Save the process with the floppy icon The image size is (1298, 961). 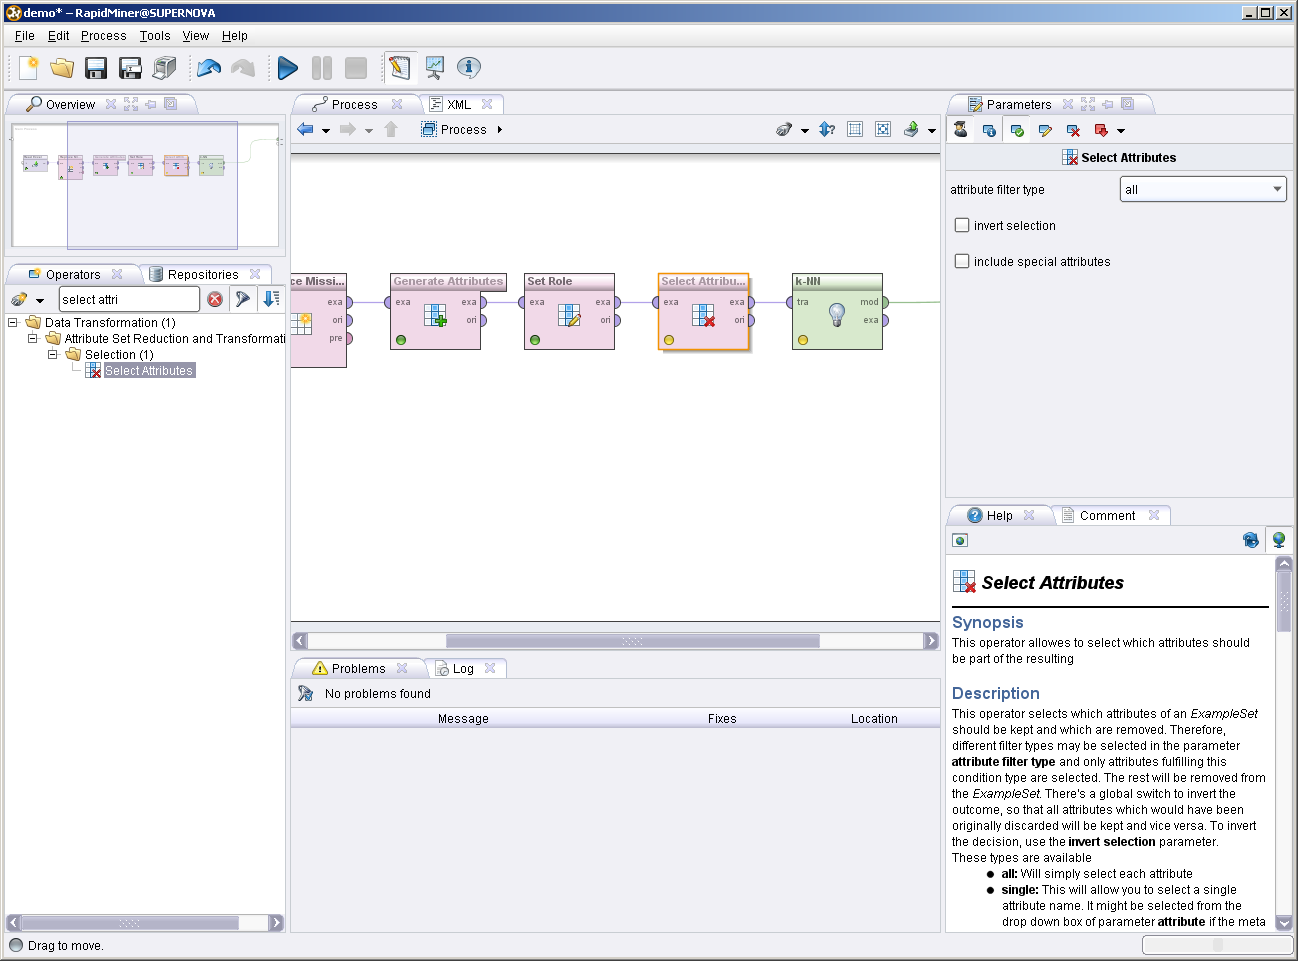tap(96, 68)
